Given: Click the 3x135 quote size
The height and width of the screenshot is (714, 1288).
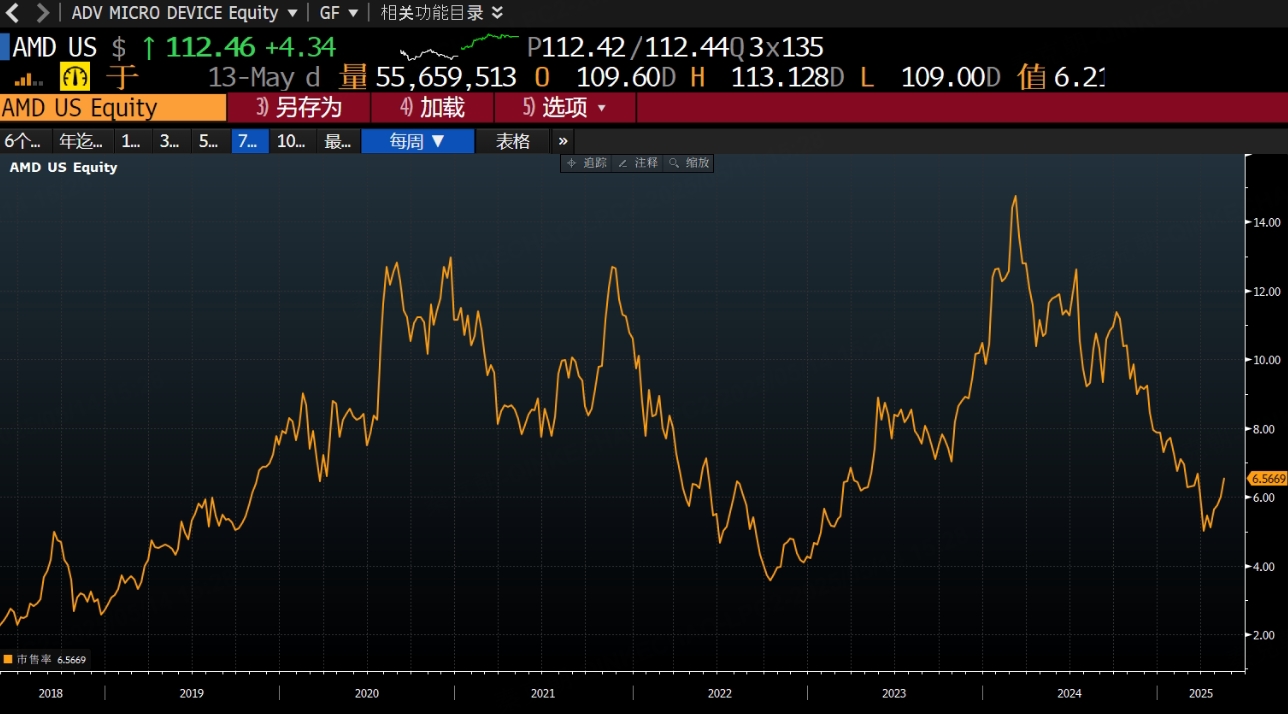Looking at the screenshot, I should point(786,47).
